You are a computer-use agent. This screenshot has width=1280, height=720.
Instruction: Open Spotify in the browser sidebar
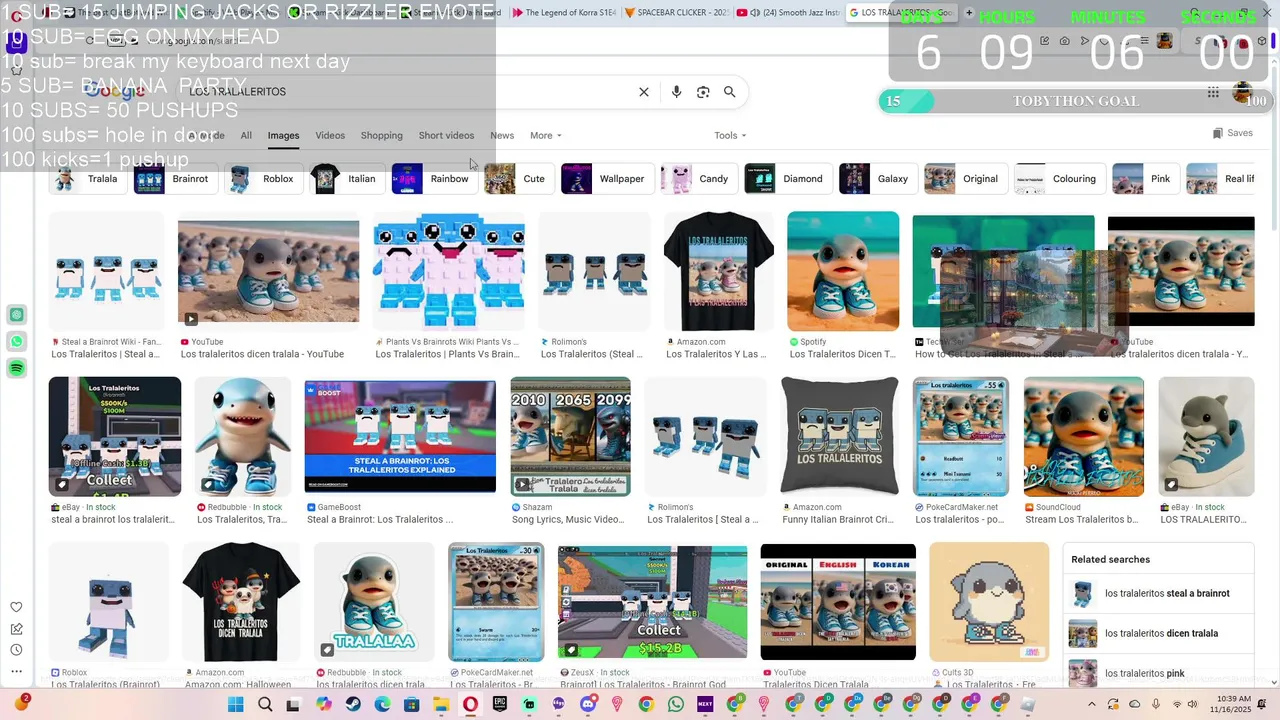coord(17,369)
